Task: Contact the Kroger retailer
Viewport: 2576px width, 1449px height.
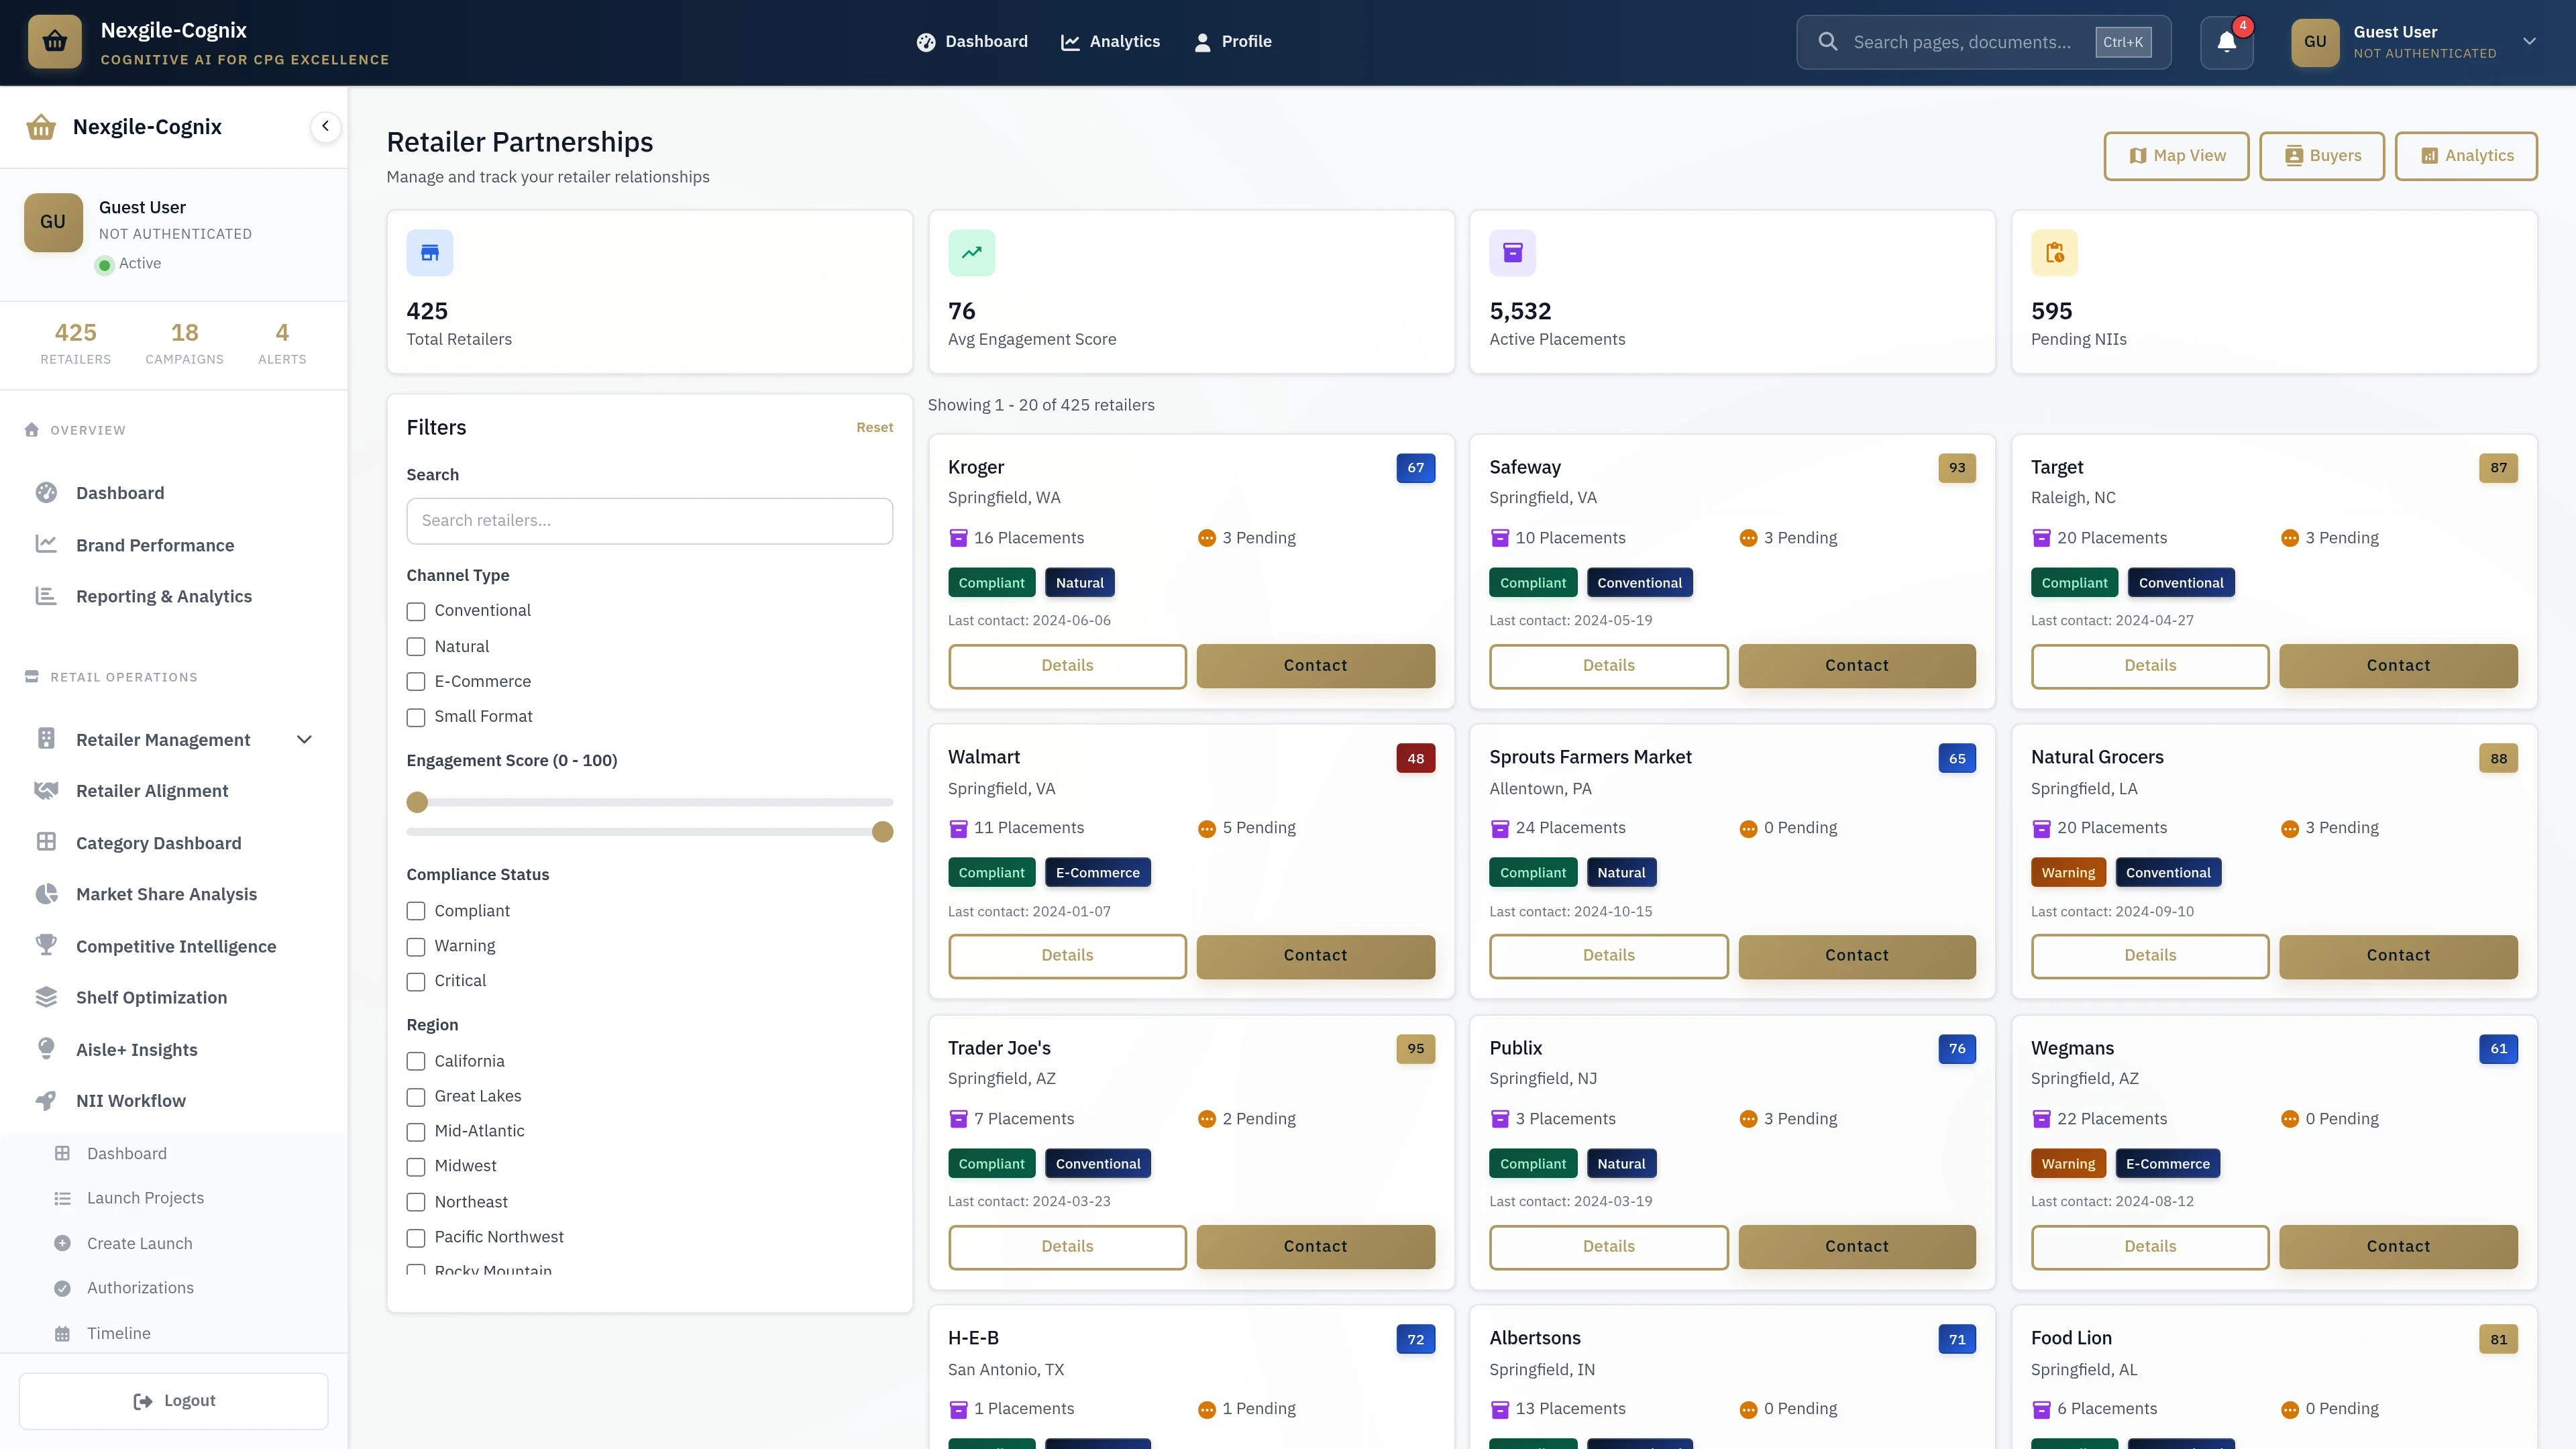Action: pyautogui.click(x=1315, y=665)
